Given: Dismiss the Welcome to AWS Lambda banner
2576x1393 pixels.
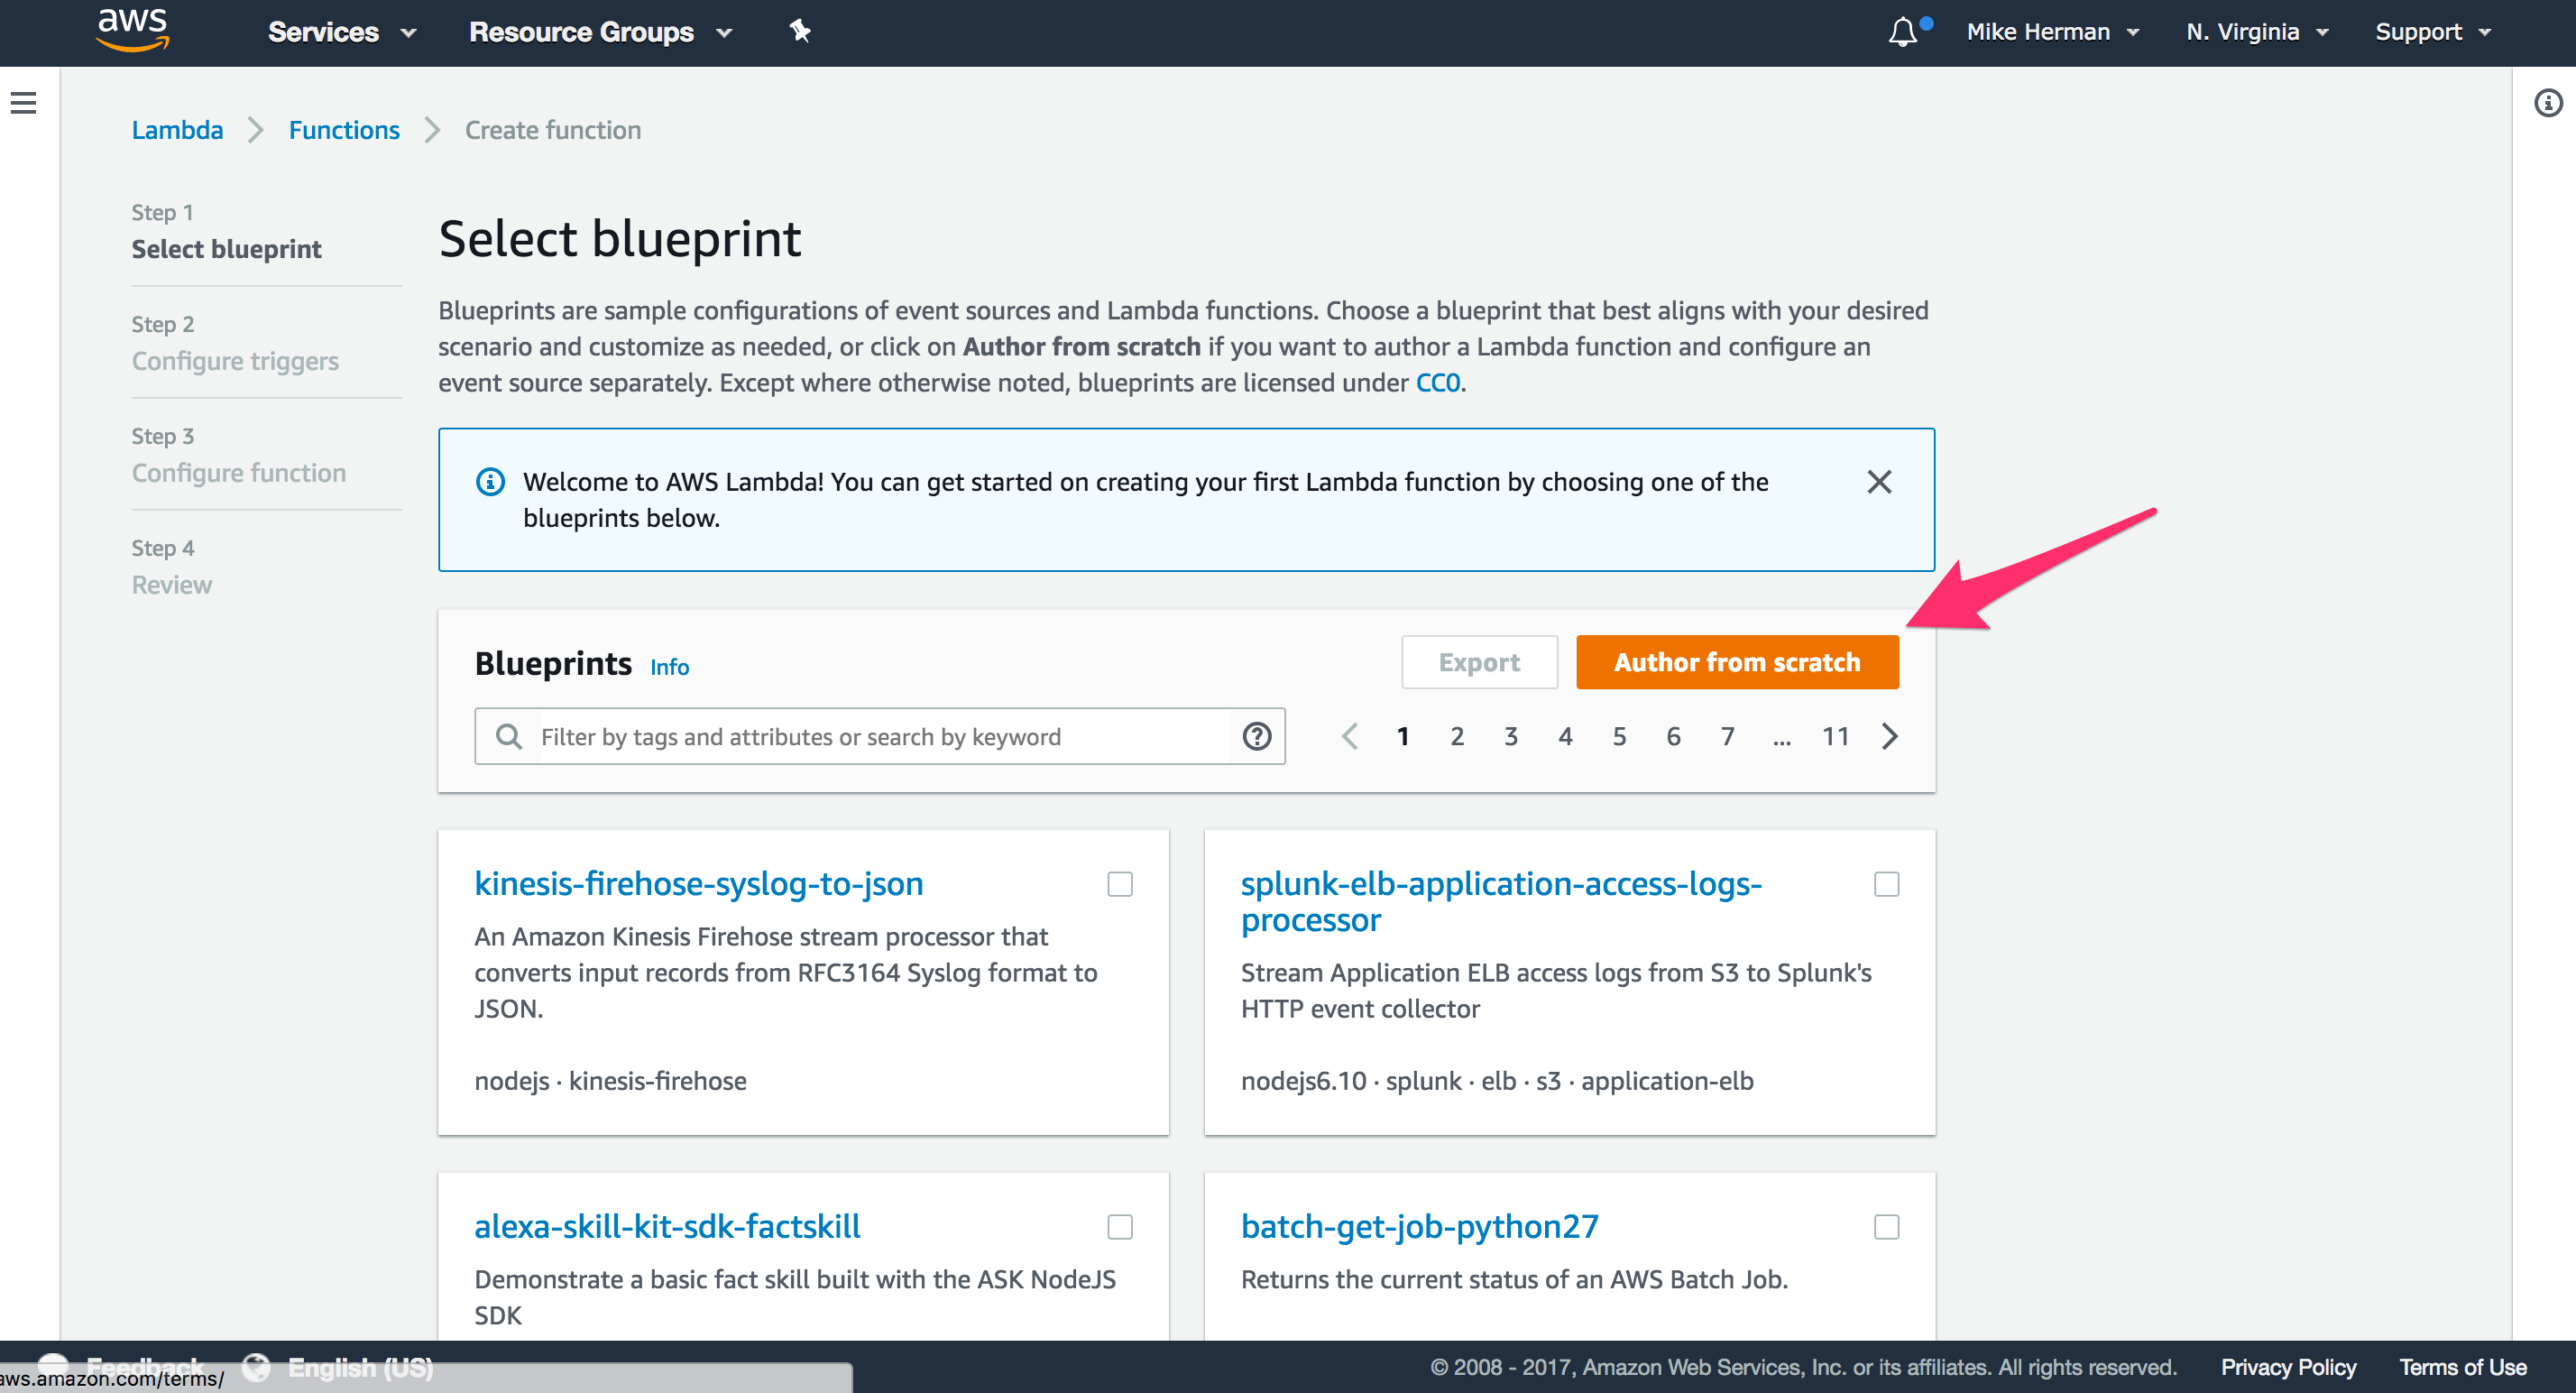Looking at the screenshot, I should pos(1879,482).
